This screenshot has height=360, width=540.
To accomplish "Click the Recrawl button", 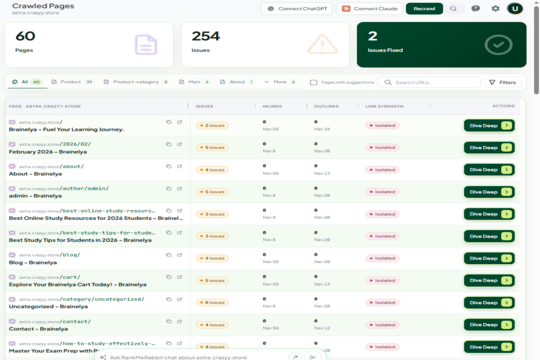I will 424,9.
